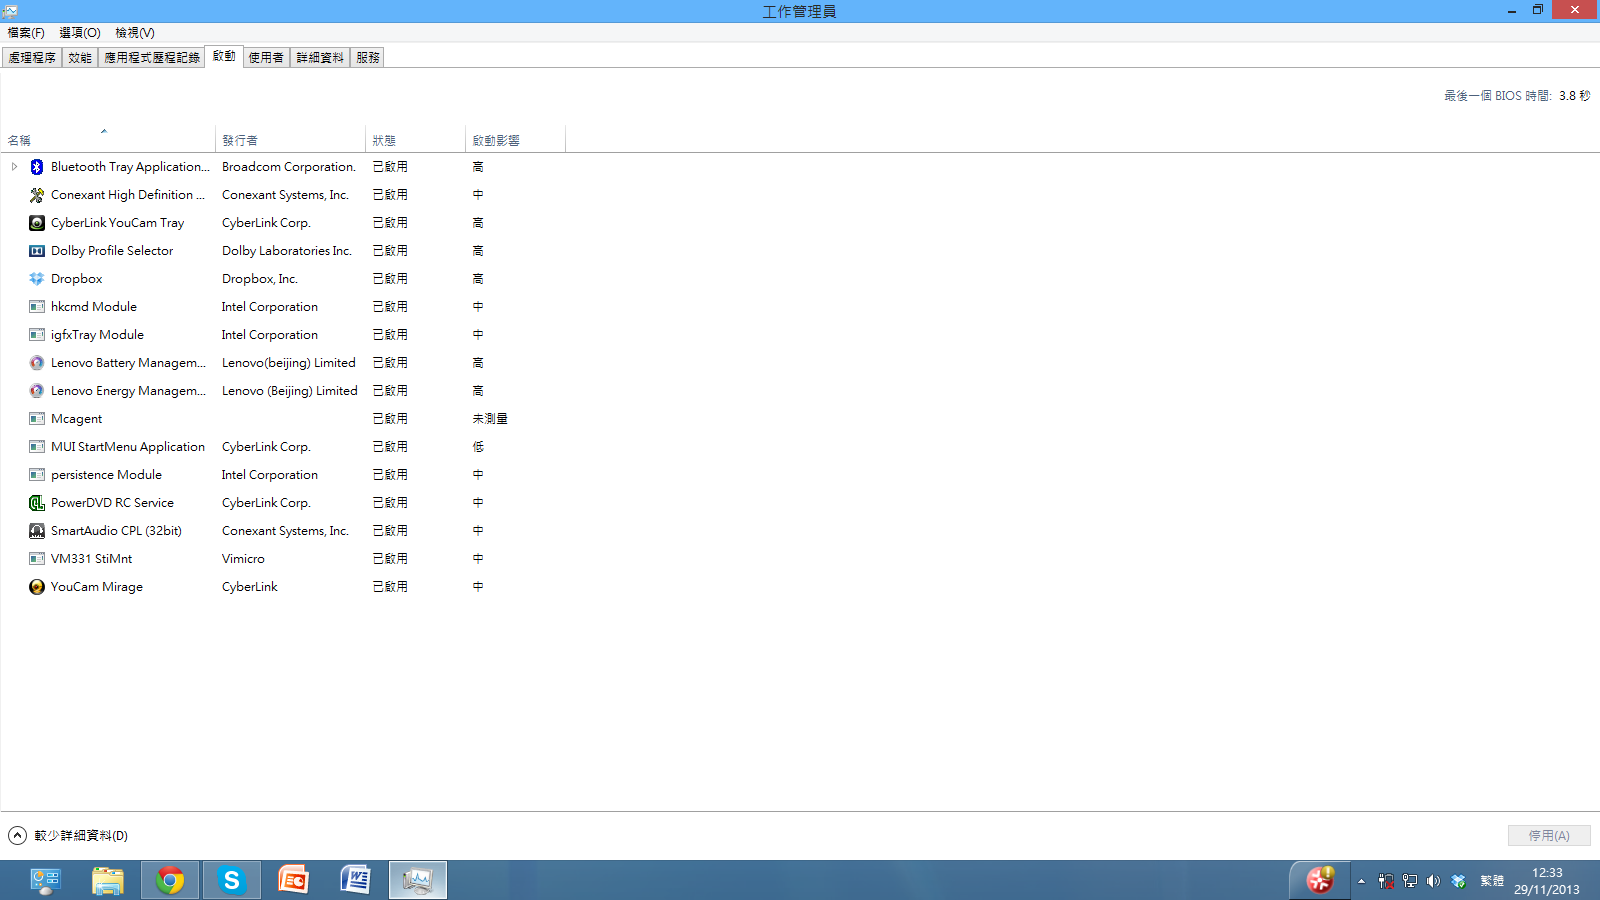Select the Broadcom Corporation publisher cell
This screenshot has height=900, width=1600.
coord(289,167)
